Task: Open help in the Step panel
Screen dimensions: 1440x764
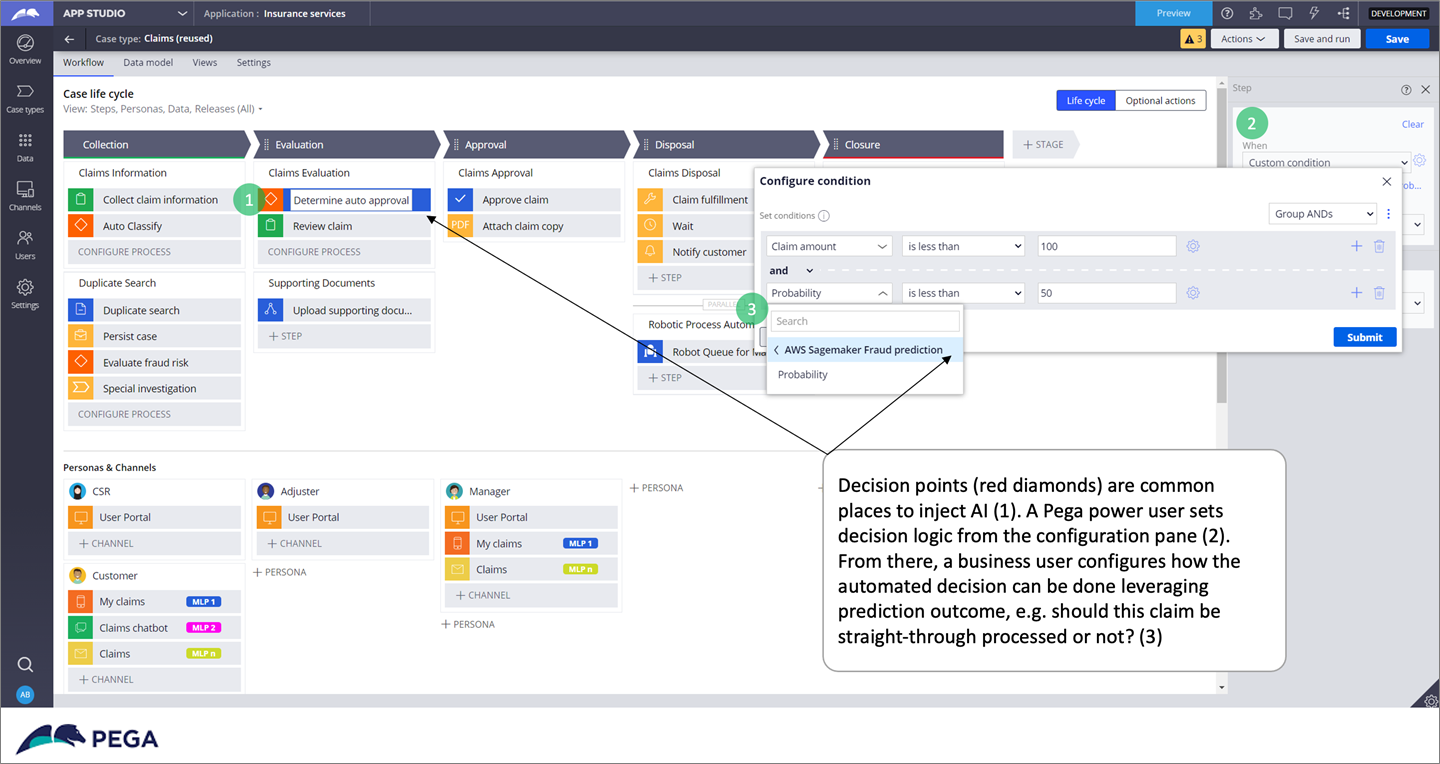Action: (1406, 90)
